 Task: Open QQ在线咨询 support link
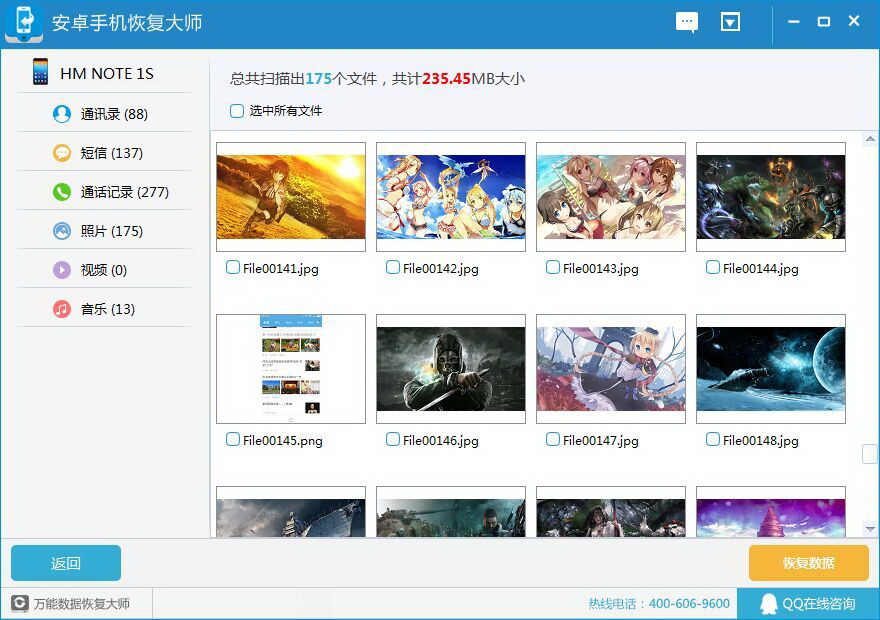tap(808, 604)
